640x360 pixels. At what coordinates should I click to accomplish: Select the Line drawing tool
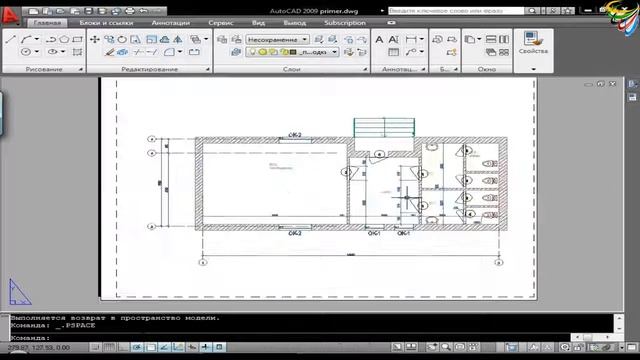pyautogui.click(x=11, y=40)
